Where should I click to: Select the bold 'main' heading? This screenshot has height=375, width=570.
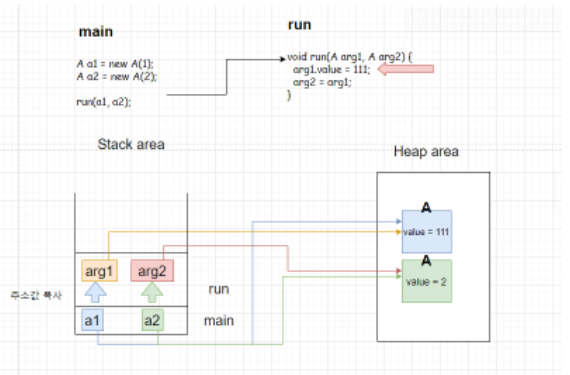96,32
